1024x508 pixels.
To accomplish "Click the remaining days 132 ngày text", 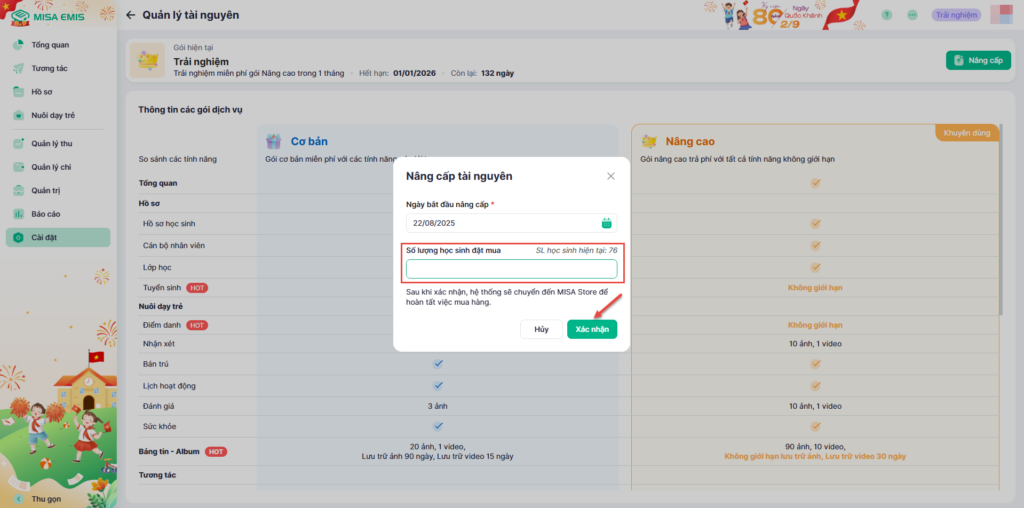I will point(498,73).
